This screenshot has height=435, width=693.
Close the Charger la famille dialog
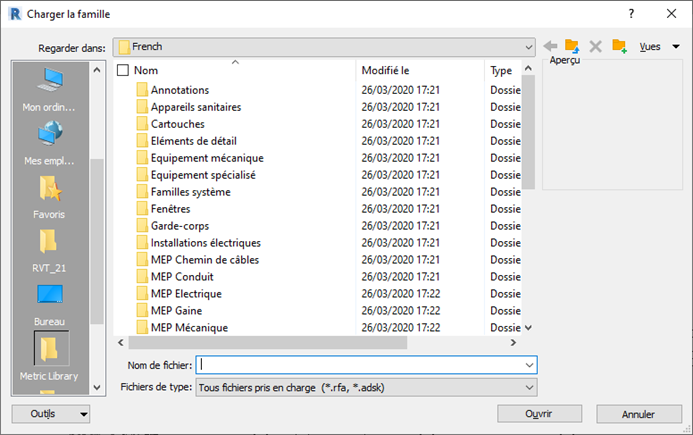coord(671,14)
